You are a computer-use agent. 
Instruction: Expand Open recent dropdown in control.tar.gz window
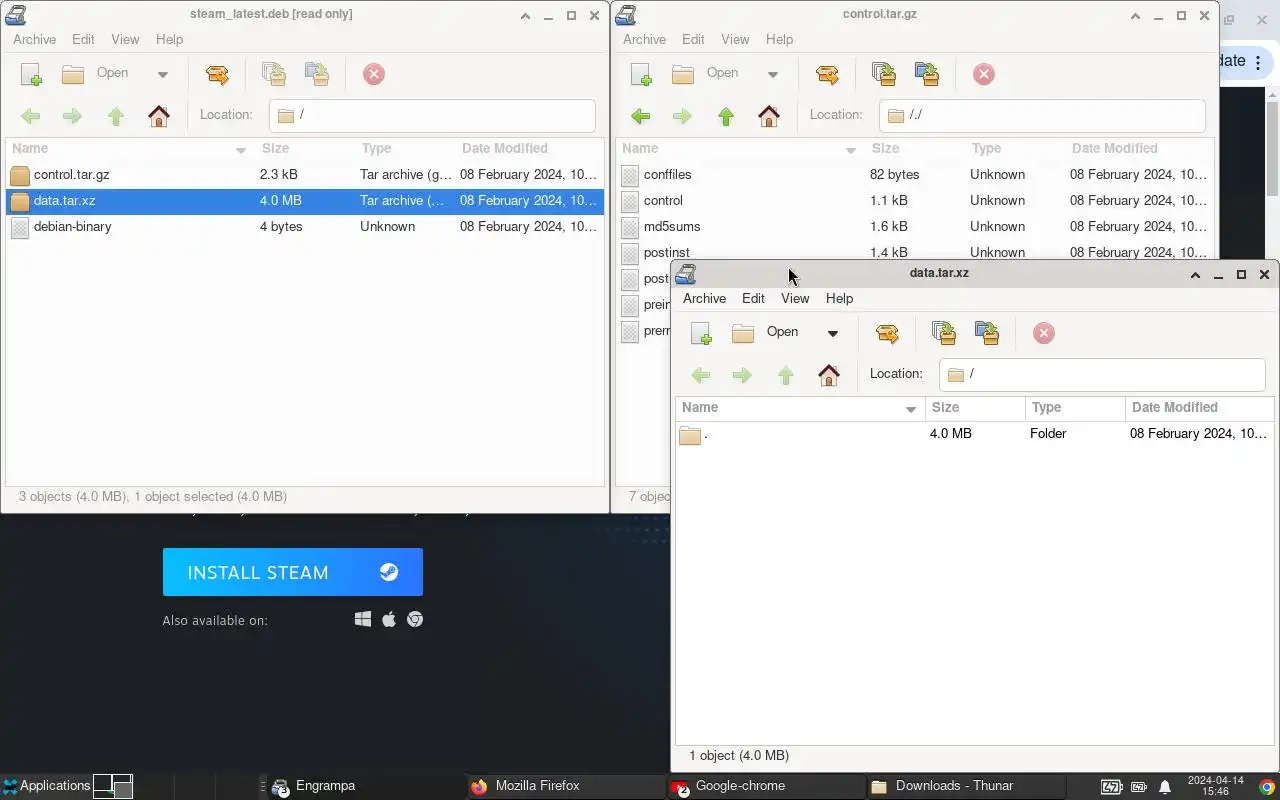pos(772,74)
